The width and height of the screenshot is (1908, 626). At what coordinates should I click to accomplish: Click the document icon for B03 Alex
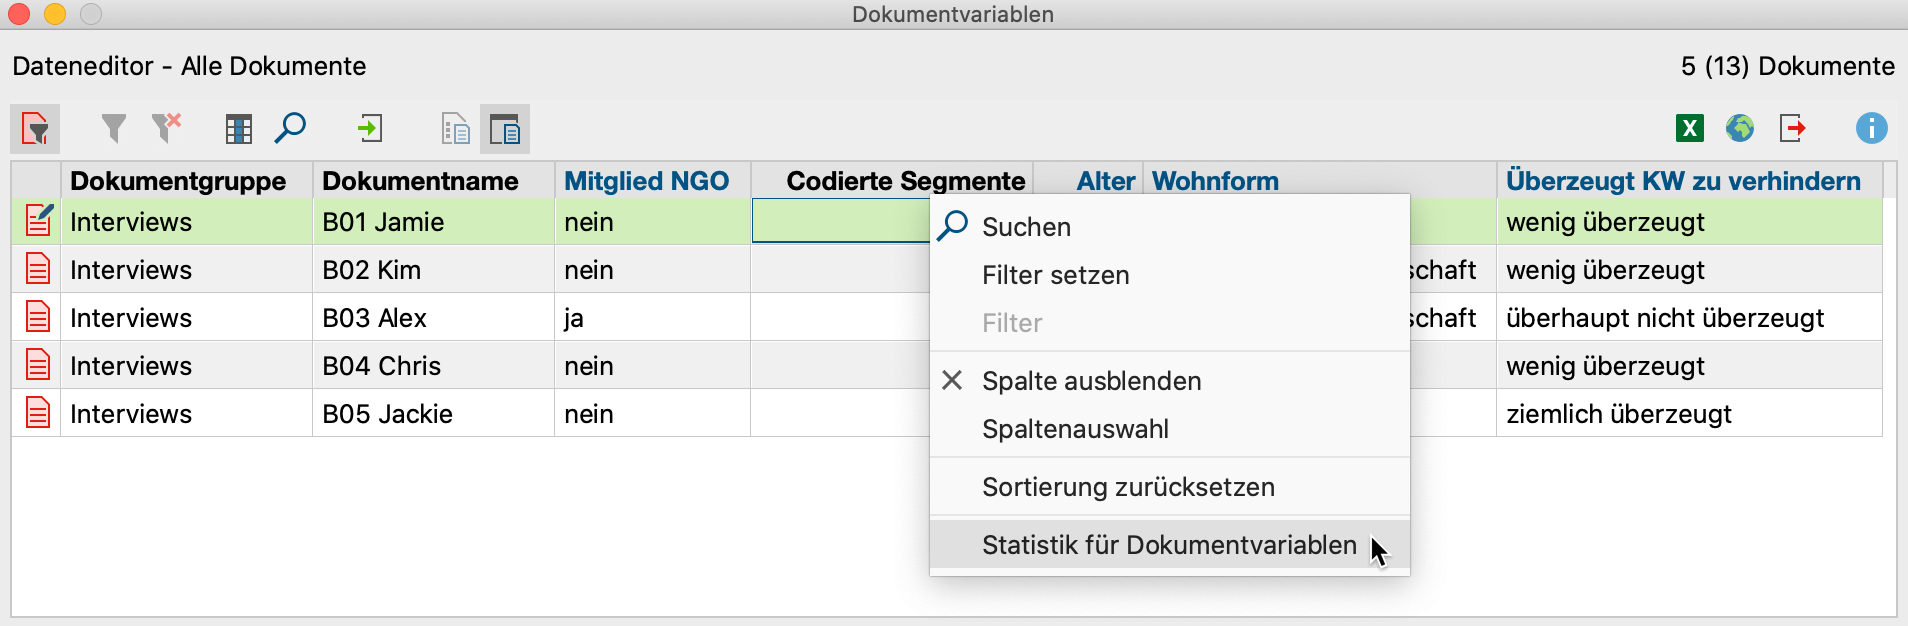coord(38,317)
